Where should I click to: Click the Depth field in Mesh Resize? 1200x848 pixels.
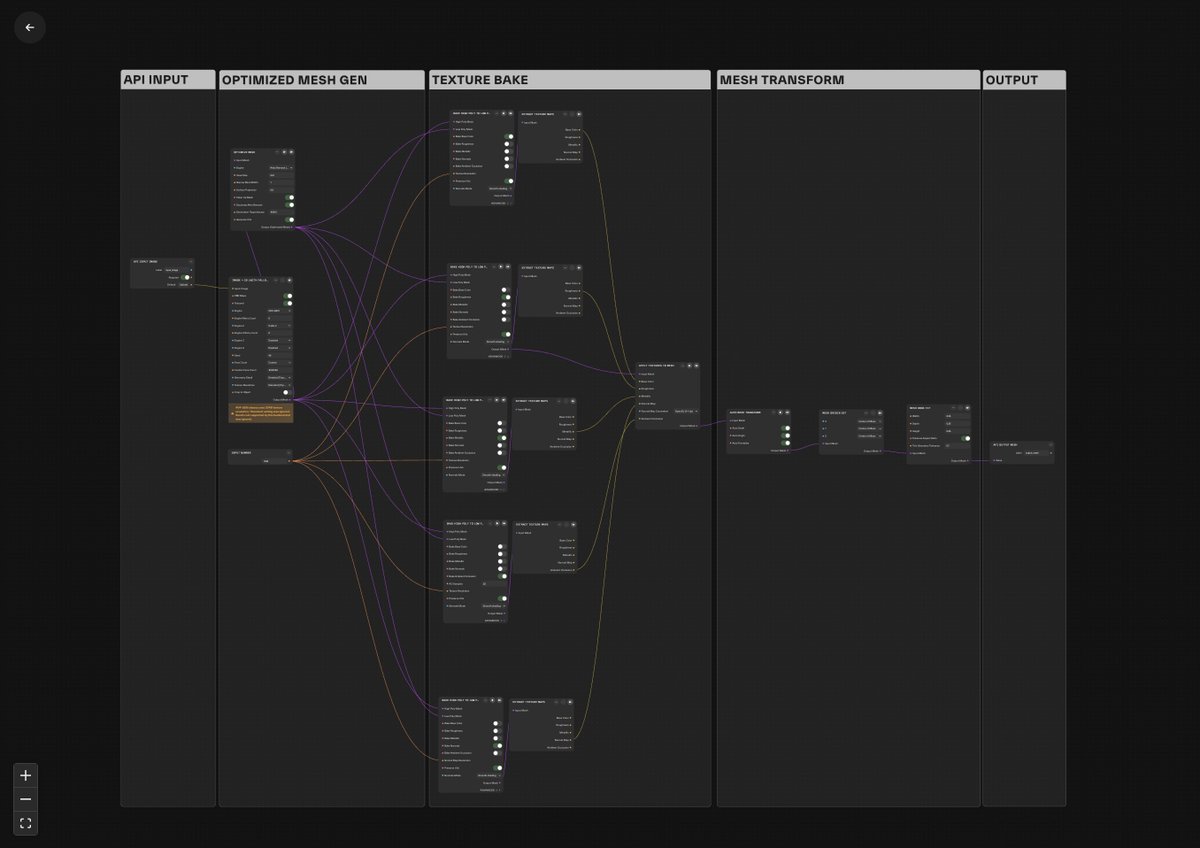pos(957,423)
